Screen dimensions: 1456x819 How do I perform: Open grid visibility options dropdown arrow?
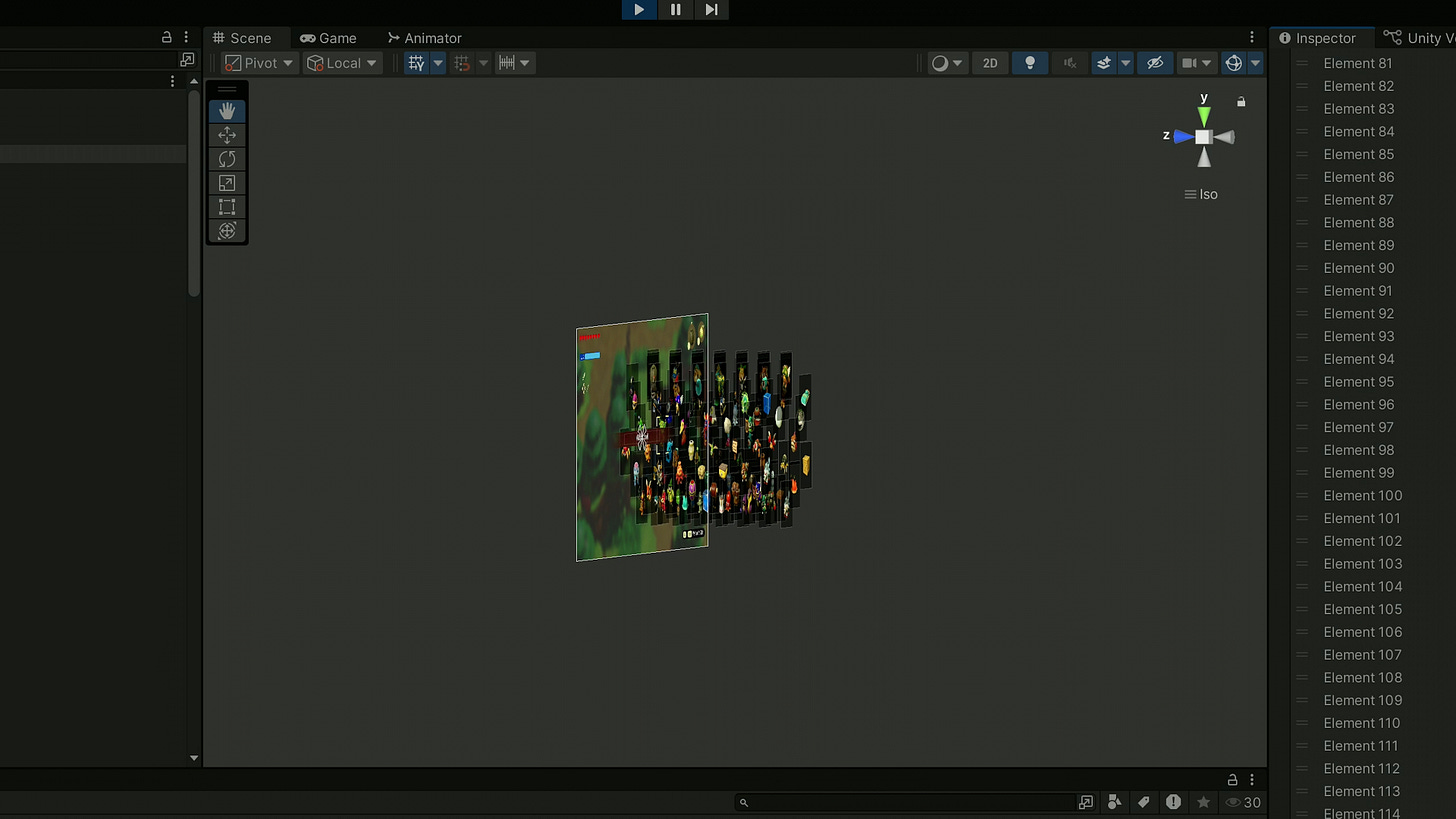tap(438, 63)
